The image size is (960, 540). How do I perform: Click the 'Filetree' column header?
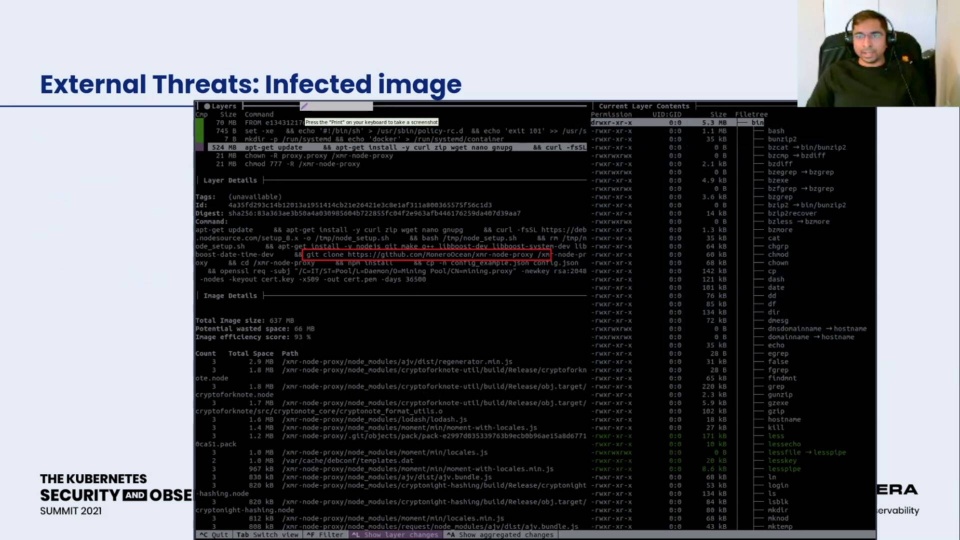751,114
